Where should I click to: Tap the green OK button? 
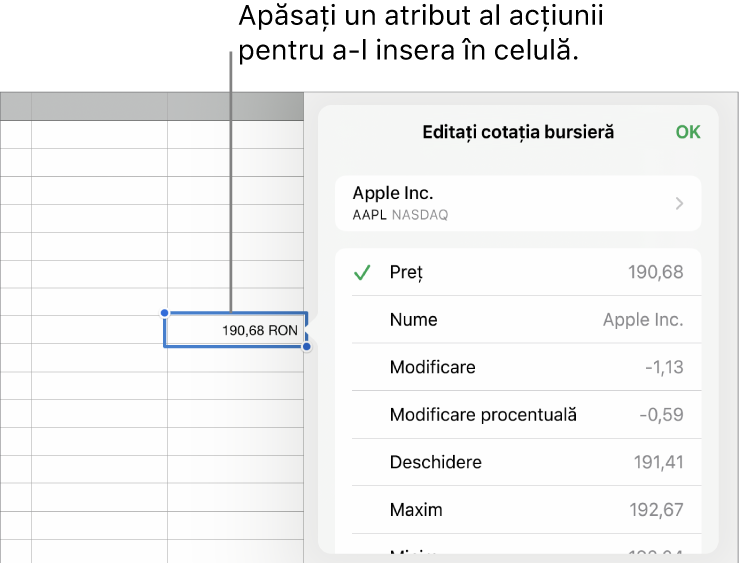click(688, 132)
